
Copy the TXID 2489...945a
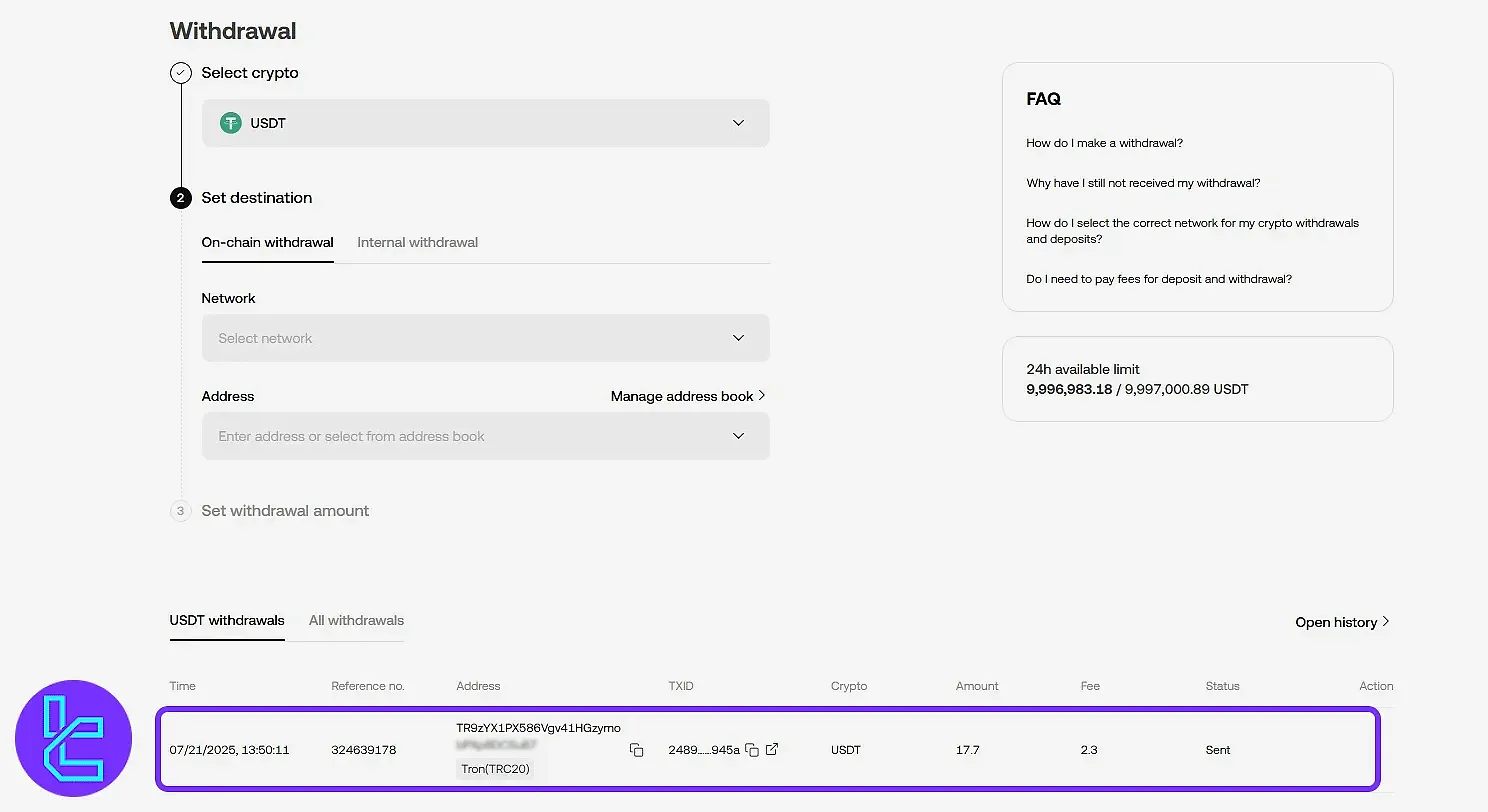[x=752, y=750]
